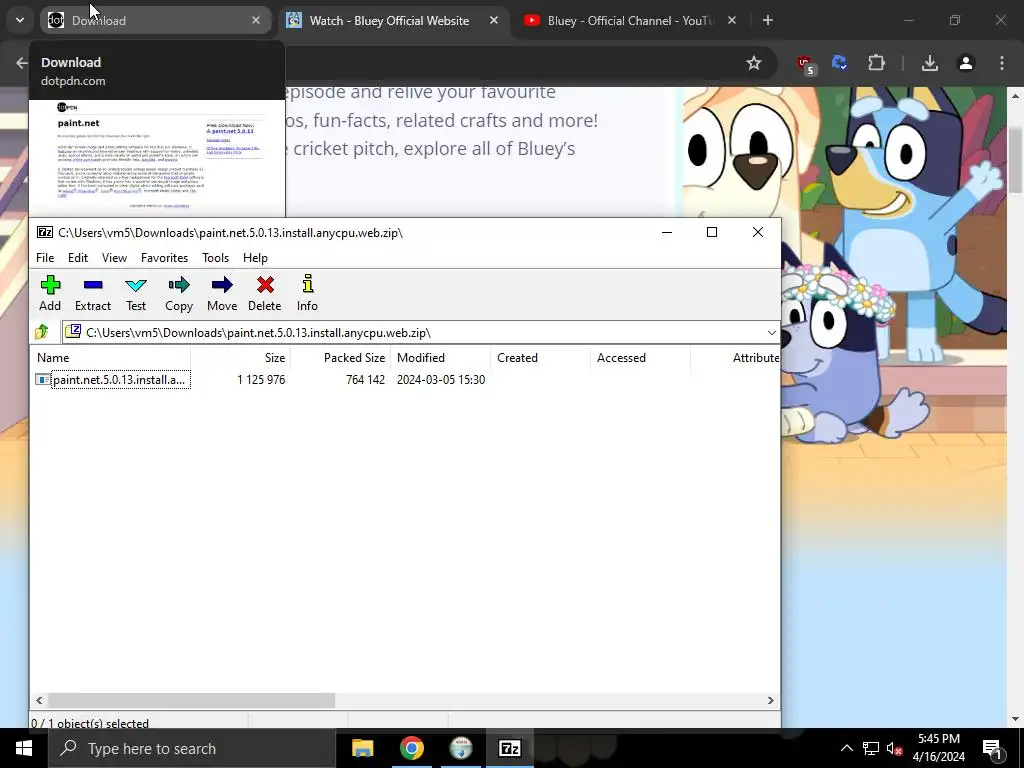This screenshot has height=768, width=1024.
Task: Open the Chrome three-dot menu
Action: click(1002, 63)
